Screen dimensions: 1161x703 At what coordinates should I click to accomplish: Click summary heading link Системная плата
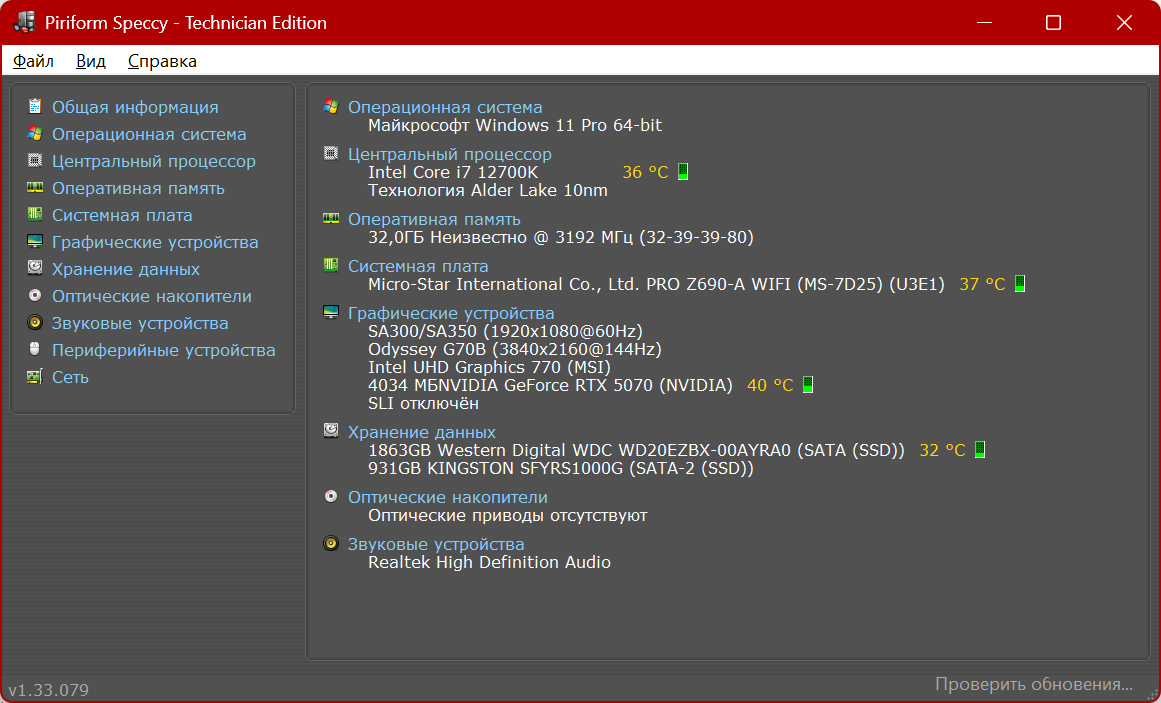coord(418,266)
